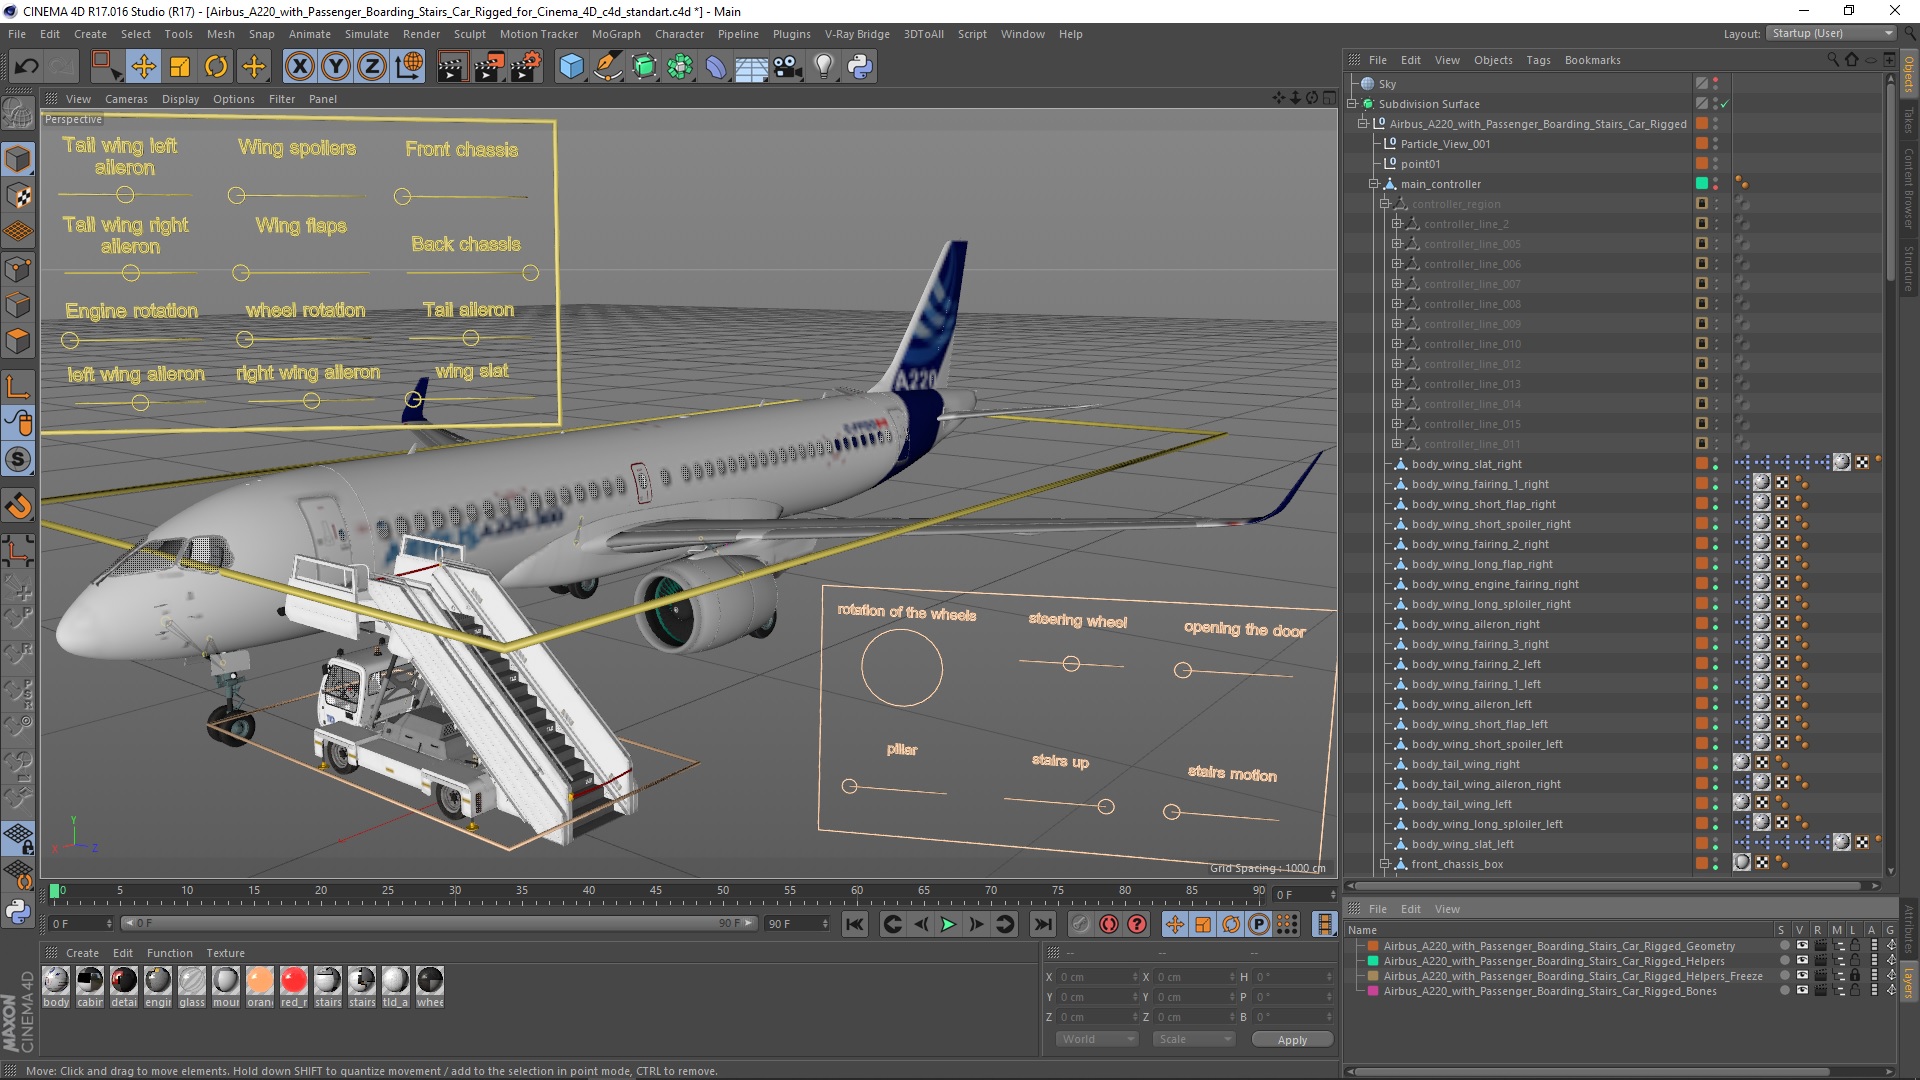Switch to Model mode

(x=18, y=159)
